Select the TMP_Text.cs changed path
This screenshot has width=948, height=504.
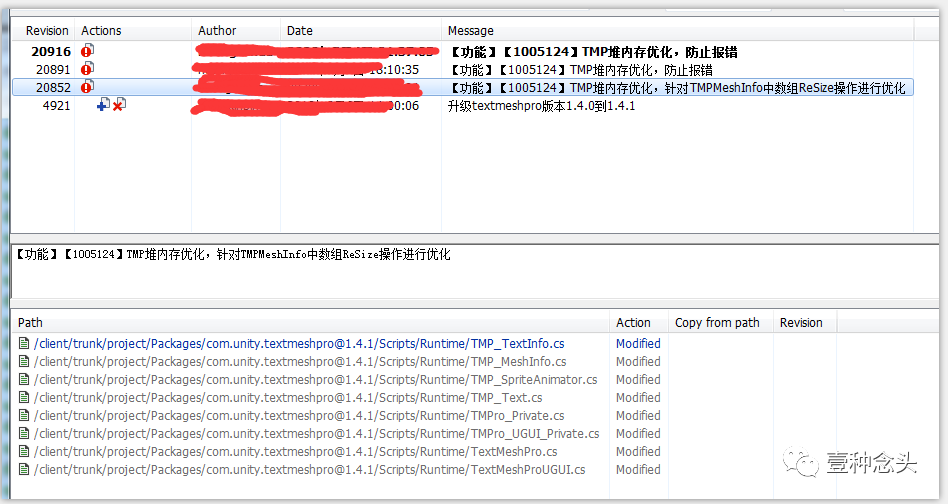coord(288,398)
